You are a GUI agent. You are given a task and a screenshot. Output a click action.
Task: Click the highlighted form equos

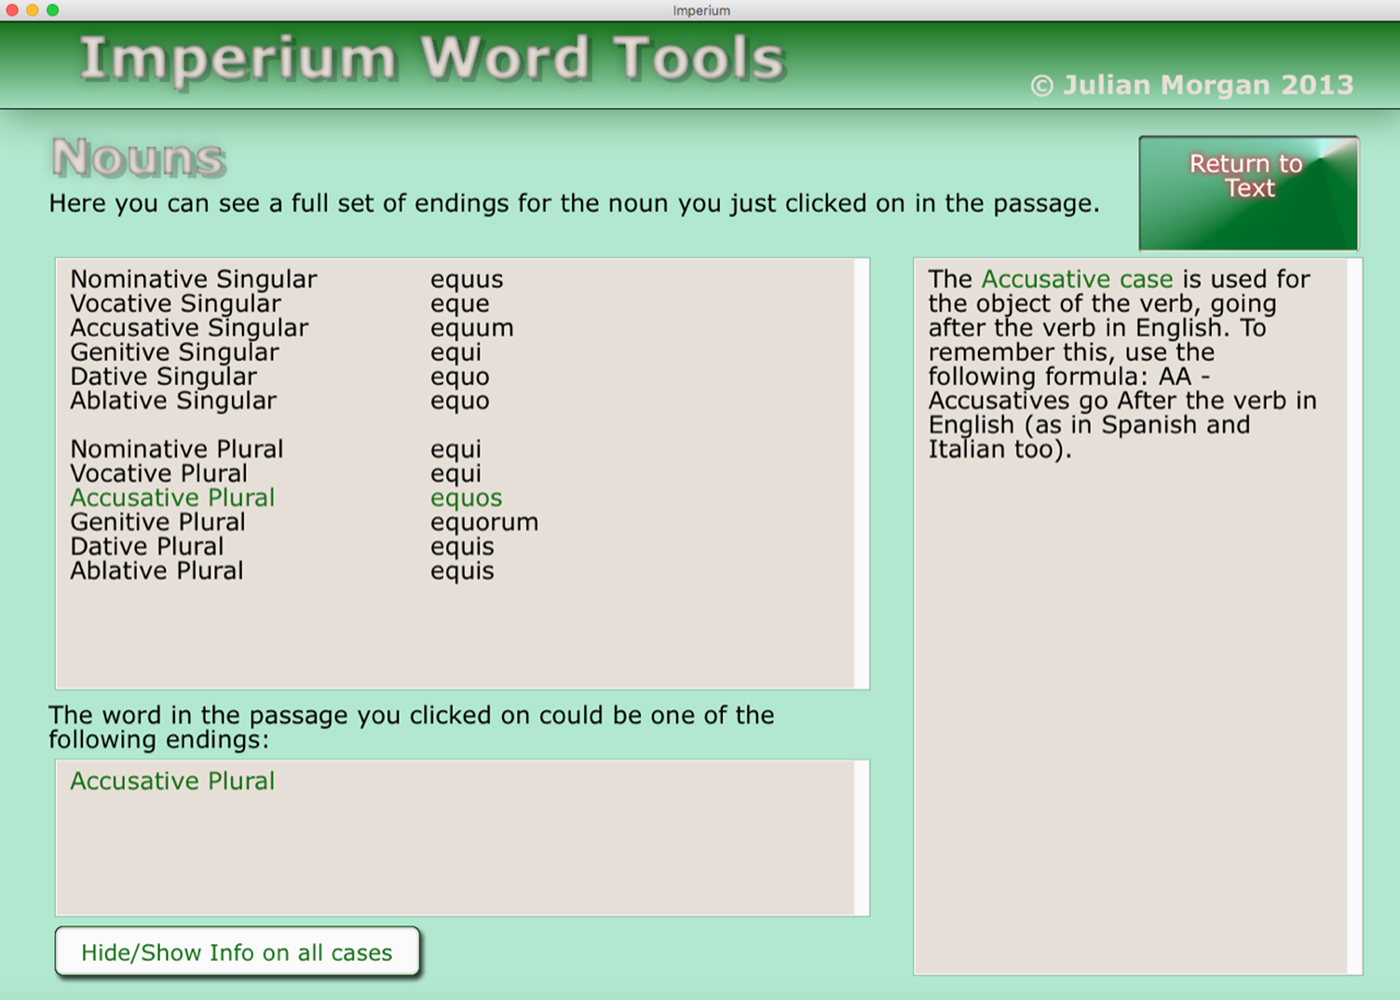point(466,498)
